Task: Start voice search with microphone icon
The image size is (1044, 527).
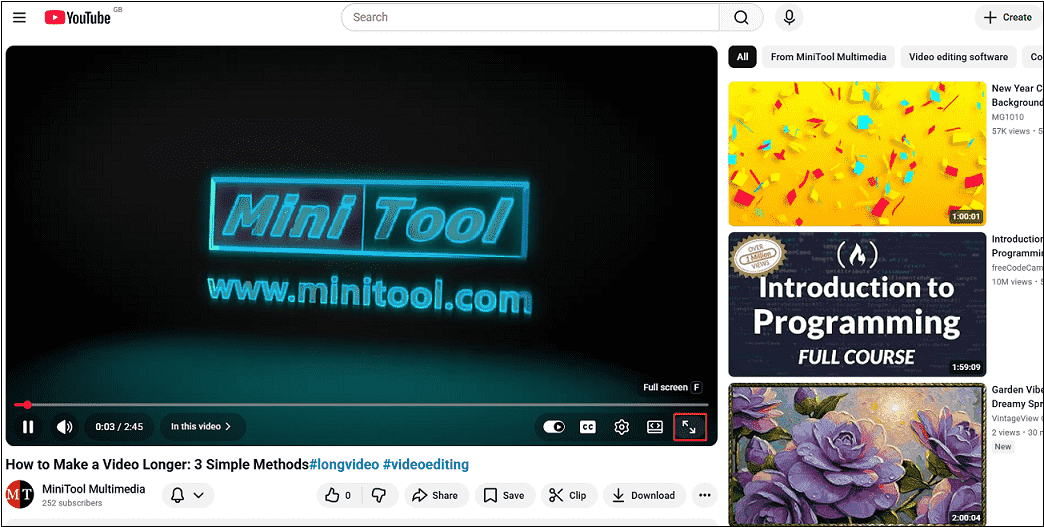Action: (789, 17)
